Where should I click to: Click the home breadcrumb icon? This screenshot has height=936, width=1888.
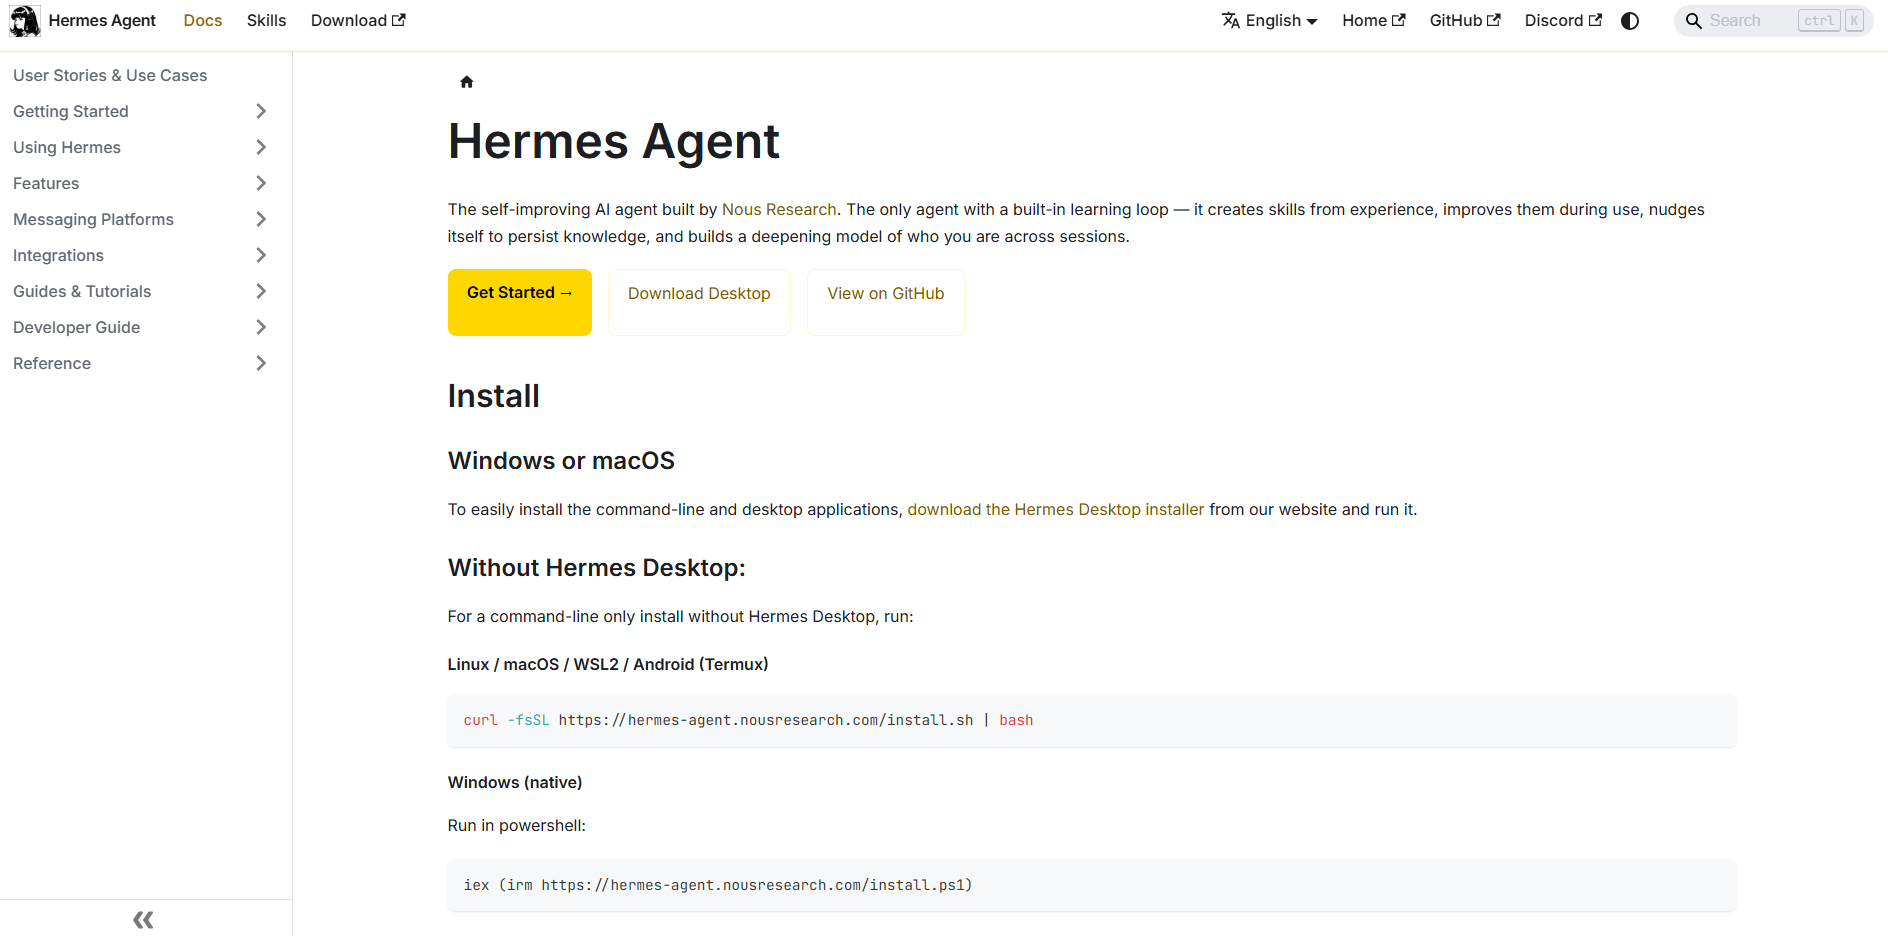click(x=466, y=82)
